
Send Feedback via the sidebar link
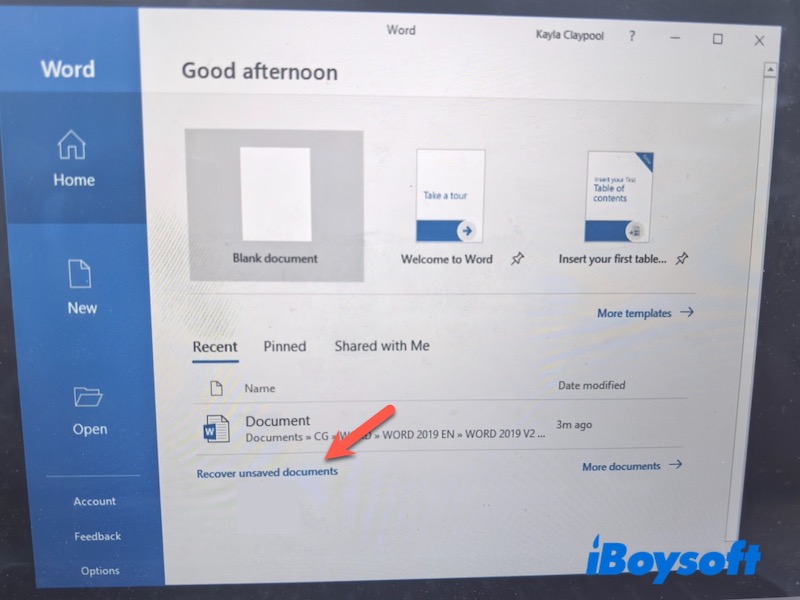pos(97,536)
